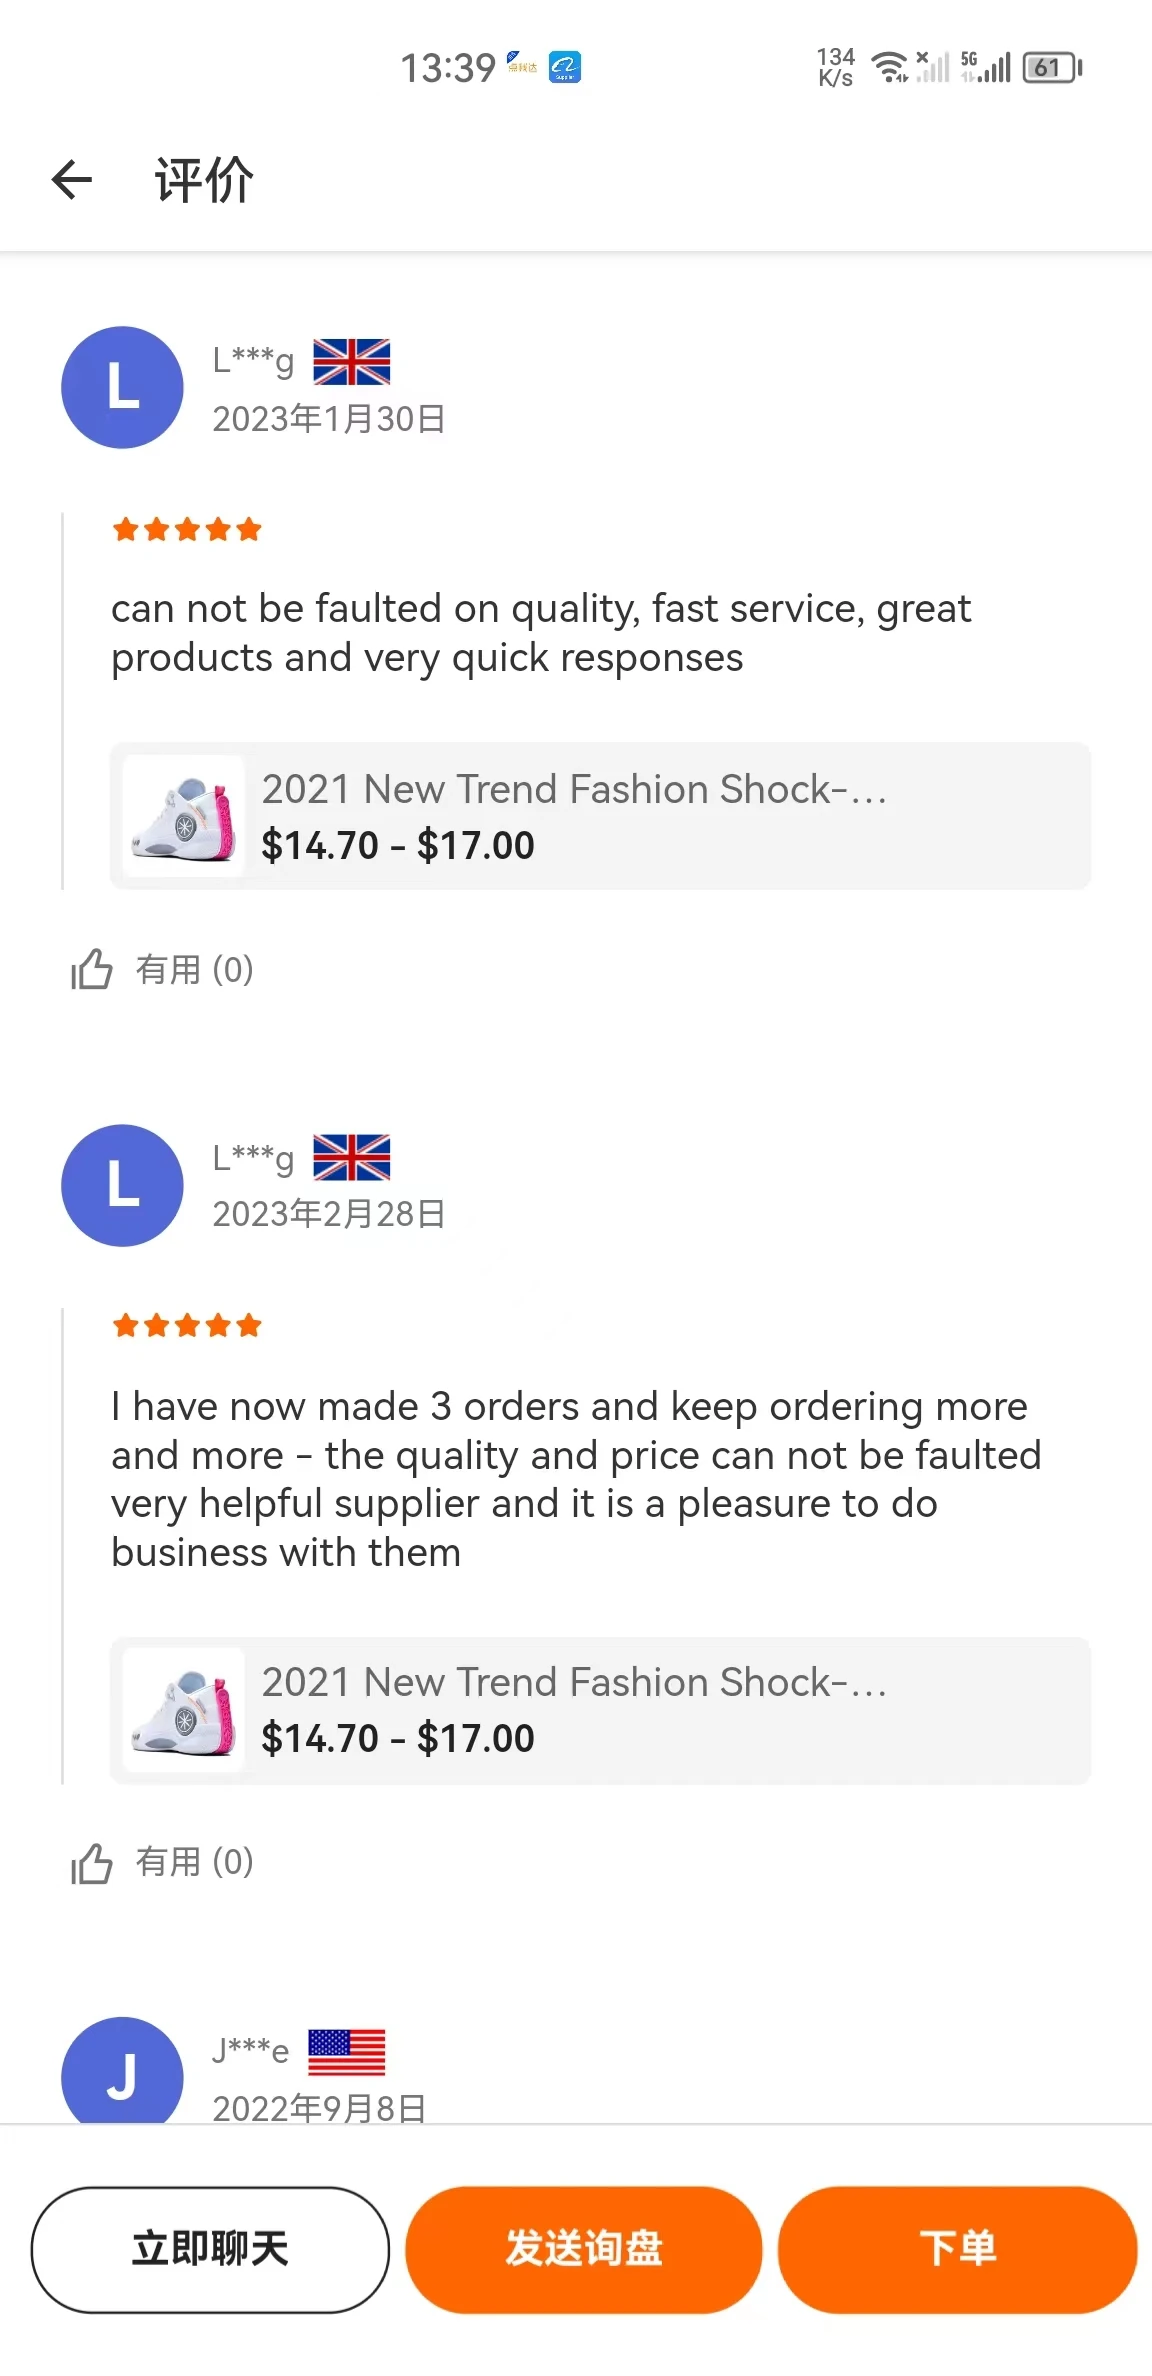This screenshot has width=1152, height=2376.
Task: Tap the US flag next to J***e
Action: (x=346, y=2052)
